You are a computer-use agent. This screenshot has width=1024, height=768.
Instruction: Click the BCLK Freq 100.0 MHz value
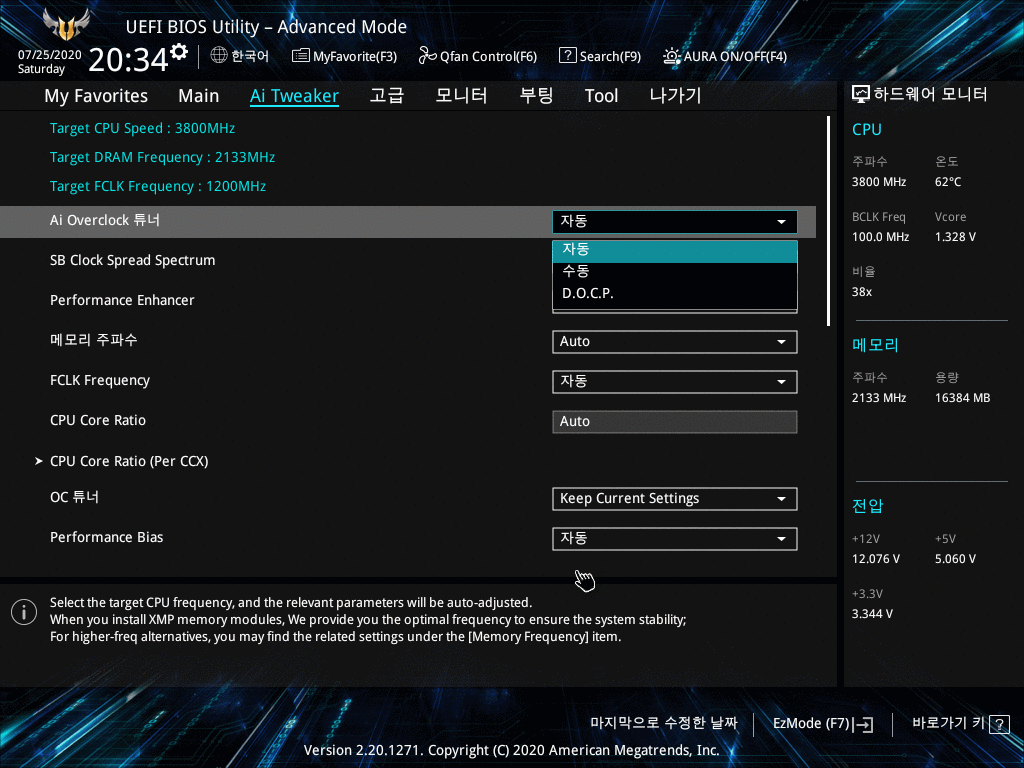[880, 237]
